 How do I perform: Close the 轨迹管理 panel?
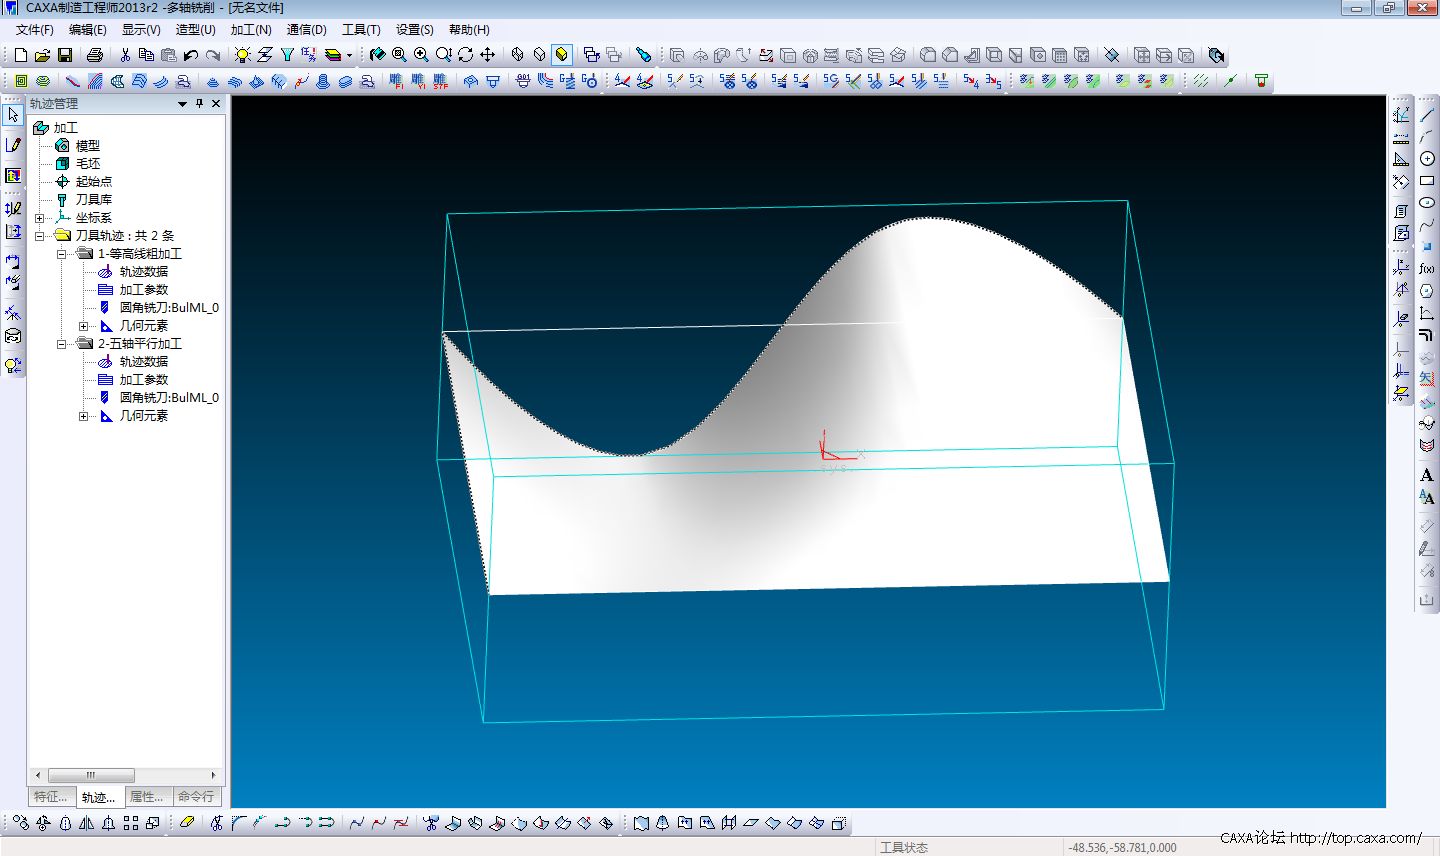click(x=216, y=103)
